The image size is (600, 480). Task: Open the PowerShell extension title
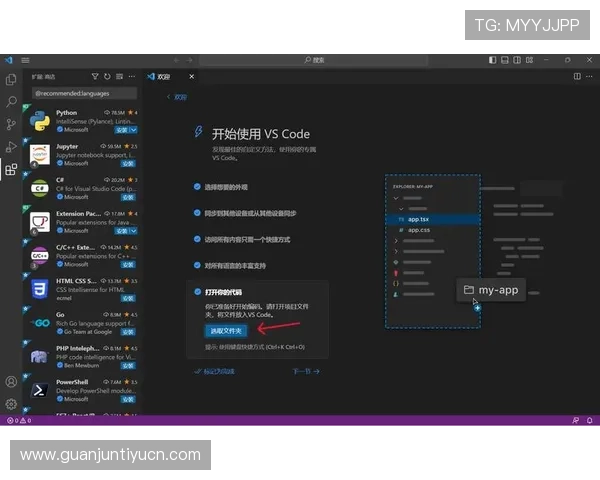coord(72,382)
